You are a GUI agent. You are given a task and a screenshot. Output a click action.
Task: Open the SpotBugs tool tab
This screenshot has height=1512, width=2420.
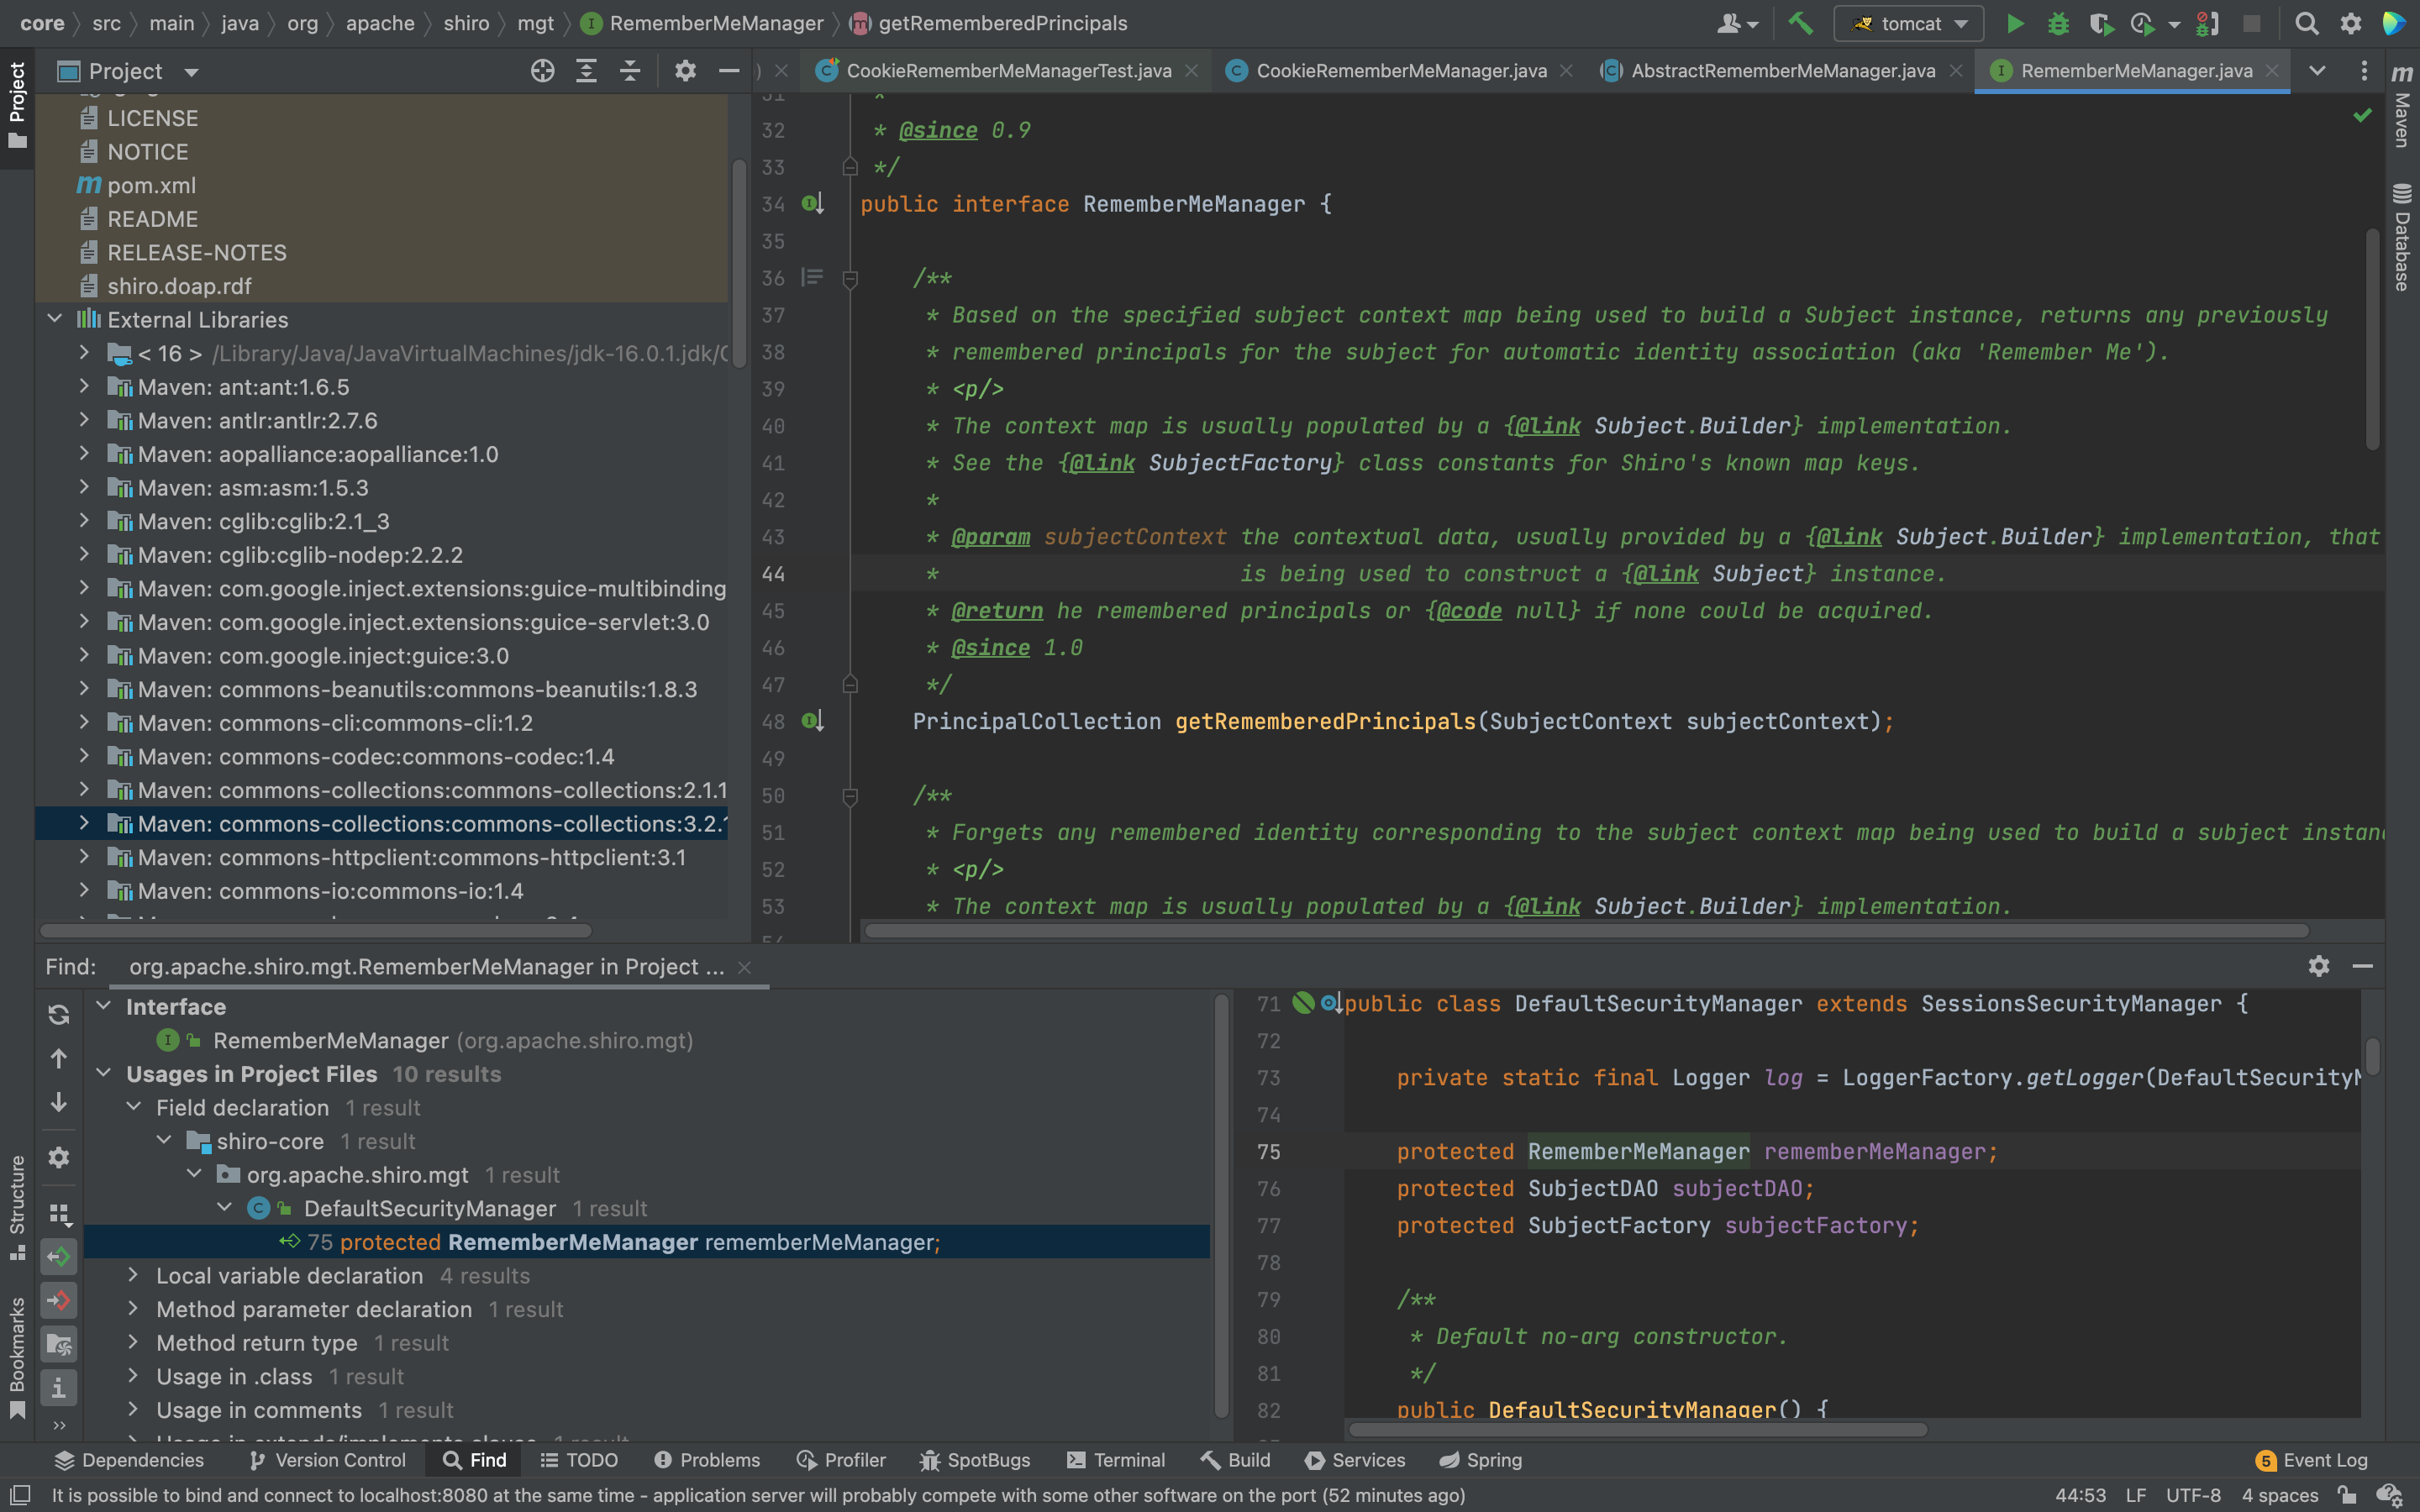pos(975,1460)
